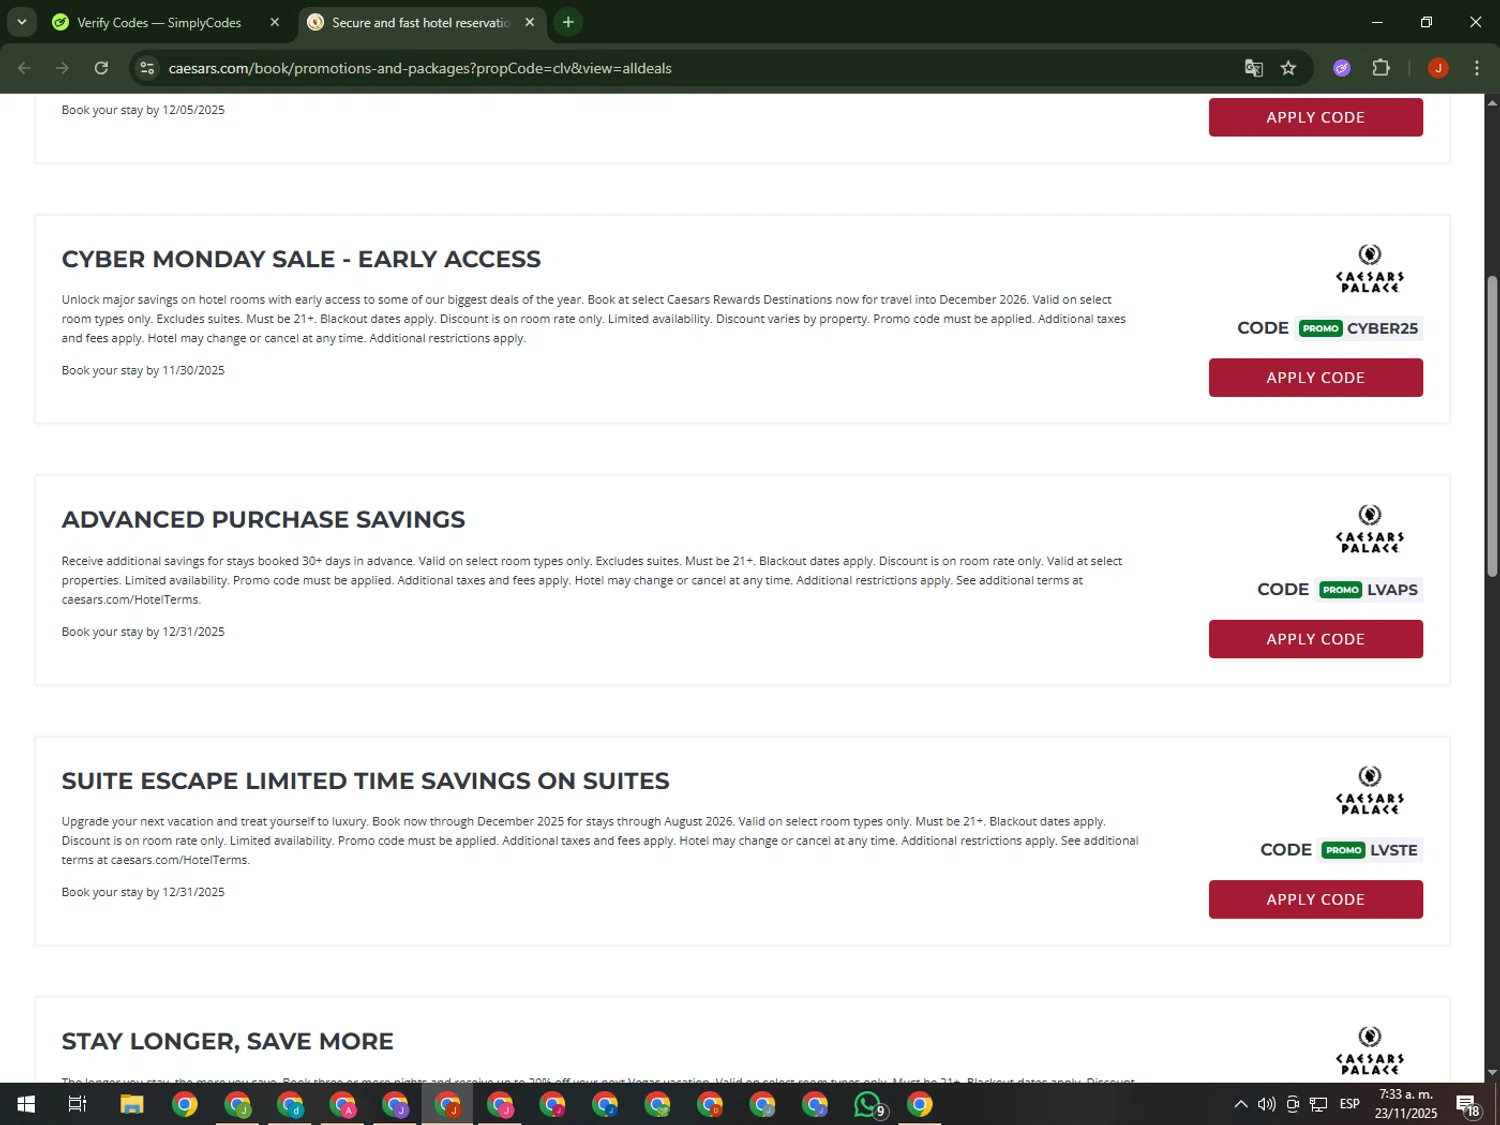This screenshot has width=1500, height=1125.
Task: Reload the Caesars page
Action: 101,68
